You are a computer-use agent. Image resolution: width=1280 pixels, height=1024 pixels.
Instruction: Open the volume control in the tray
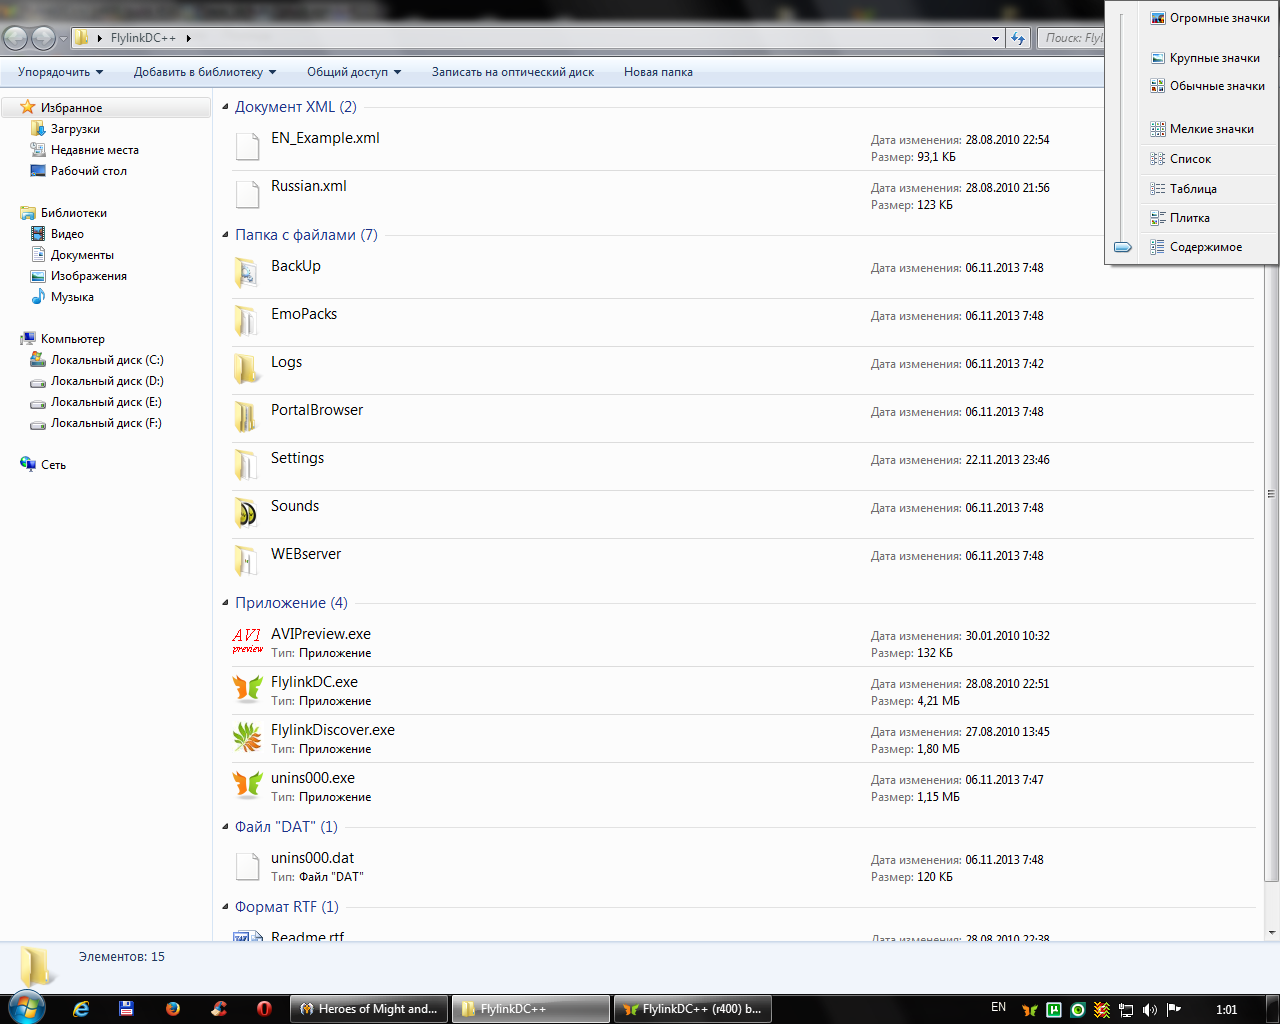pos(1150,1010)
